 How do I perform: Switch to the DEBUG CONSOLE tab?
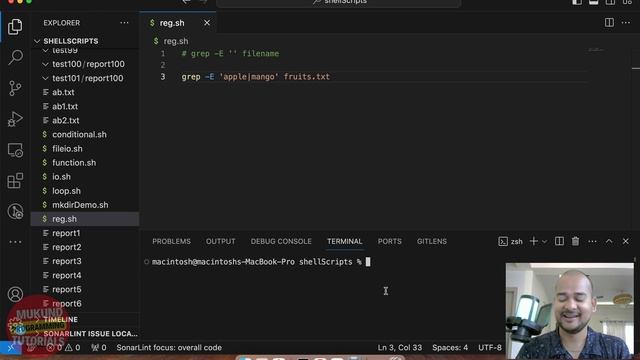point(281,241)
